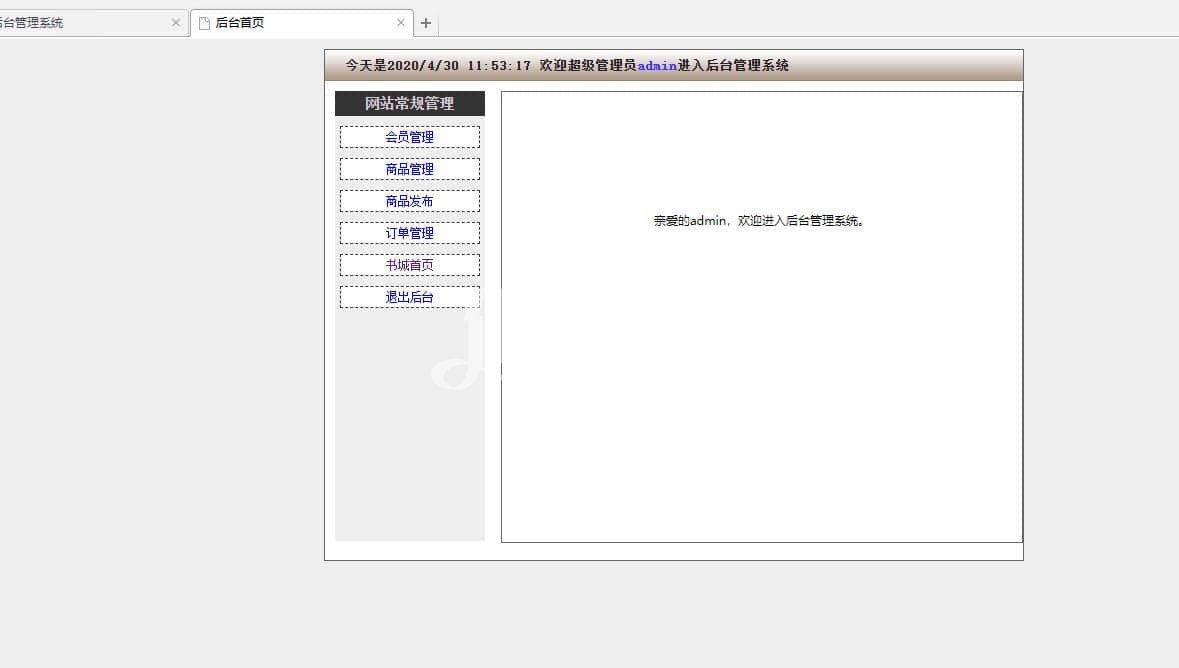Close the 后台管理系统 tab

click(x=176, y=23)
